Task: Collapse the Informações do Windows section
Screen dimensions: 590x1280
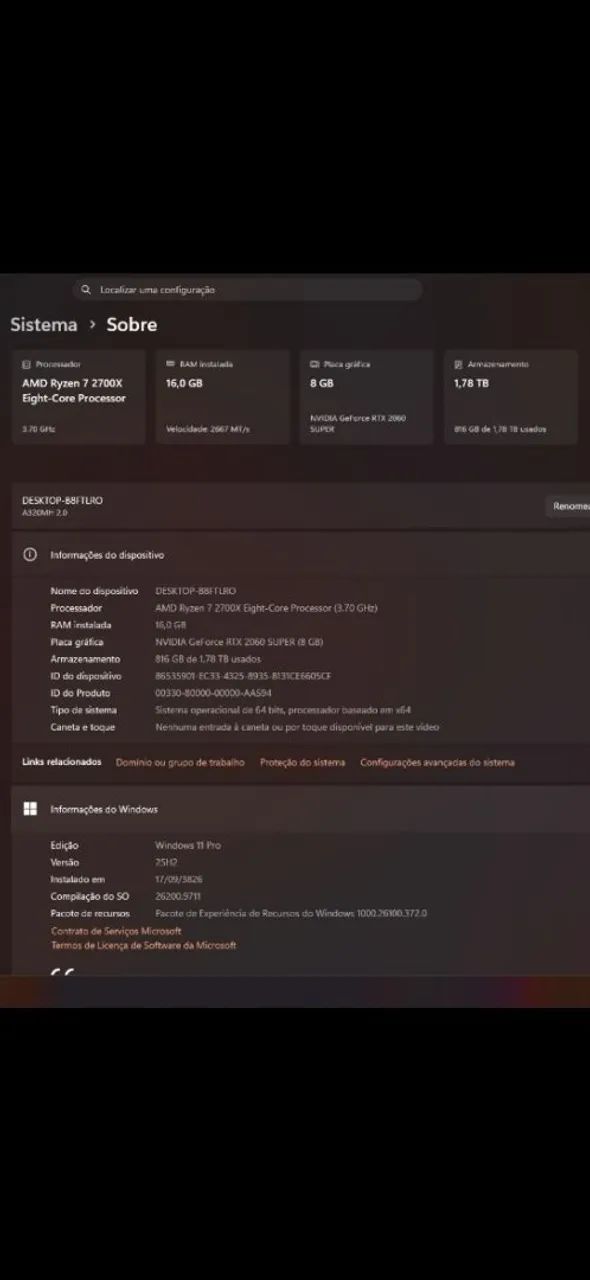Action: 301,809
